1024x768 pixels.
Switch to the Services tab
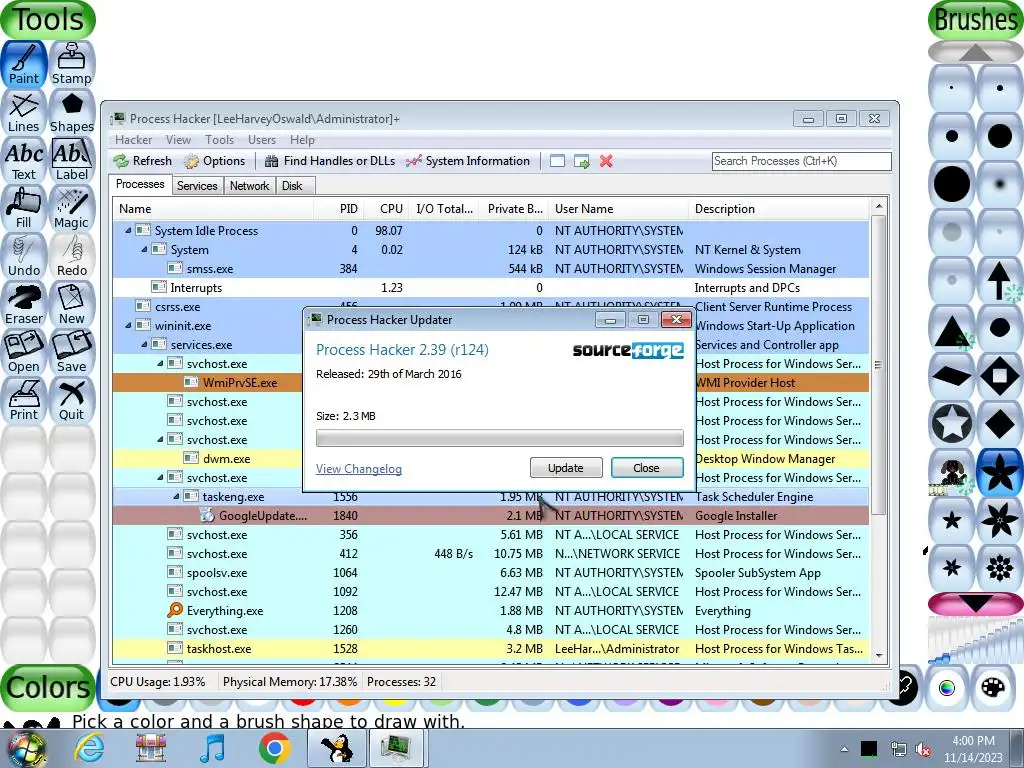(x=197, y=186)
